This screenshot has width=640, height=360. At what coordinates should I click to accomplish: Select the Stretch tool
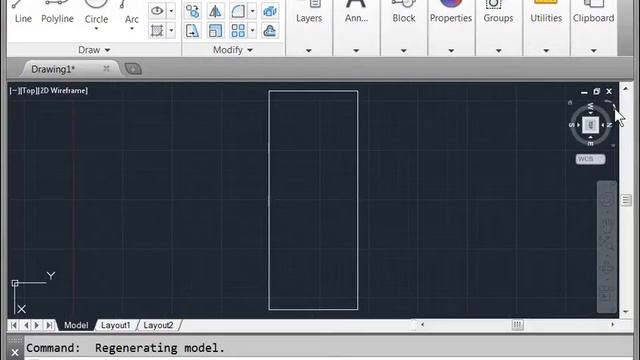pos(192,31)
